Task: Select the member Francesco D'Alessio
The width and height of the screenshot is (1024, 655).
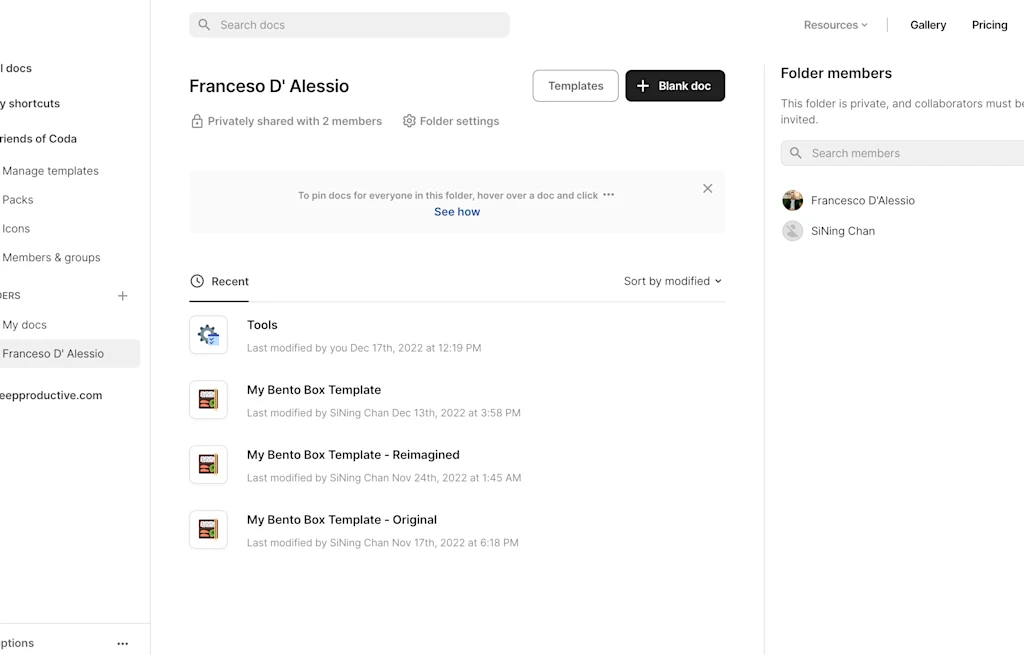Action: (863, 200)
